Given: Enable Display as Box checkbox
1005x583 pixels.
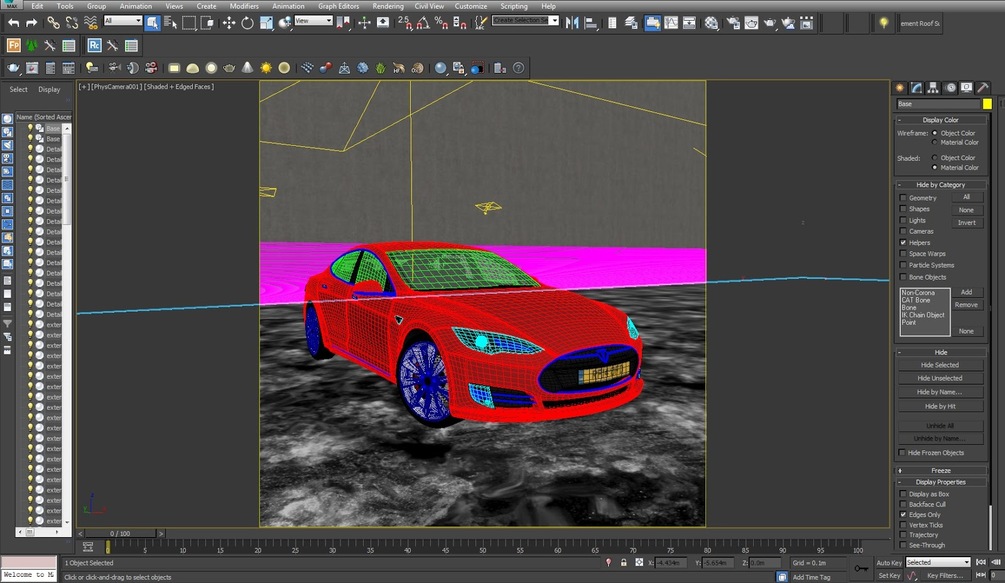Looking at the screenshot, I should point(903,494).
